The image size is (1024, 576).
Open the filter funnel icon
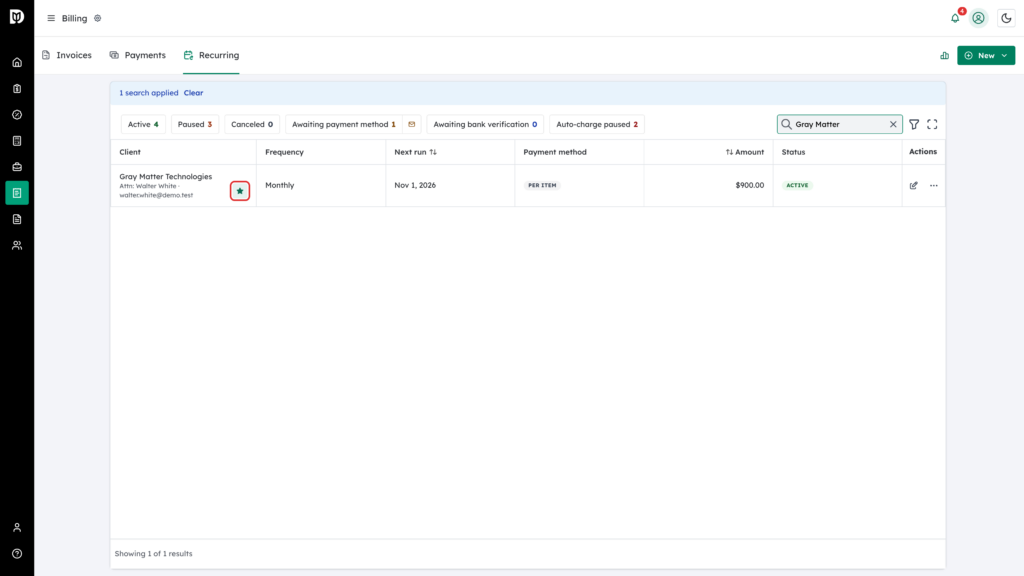tap(914, 124)
